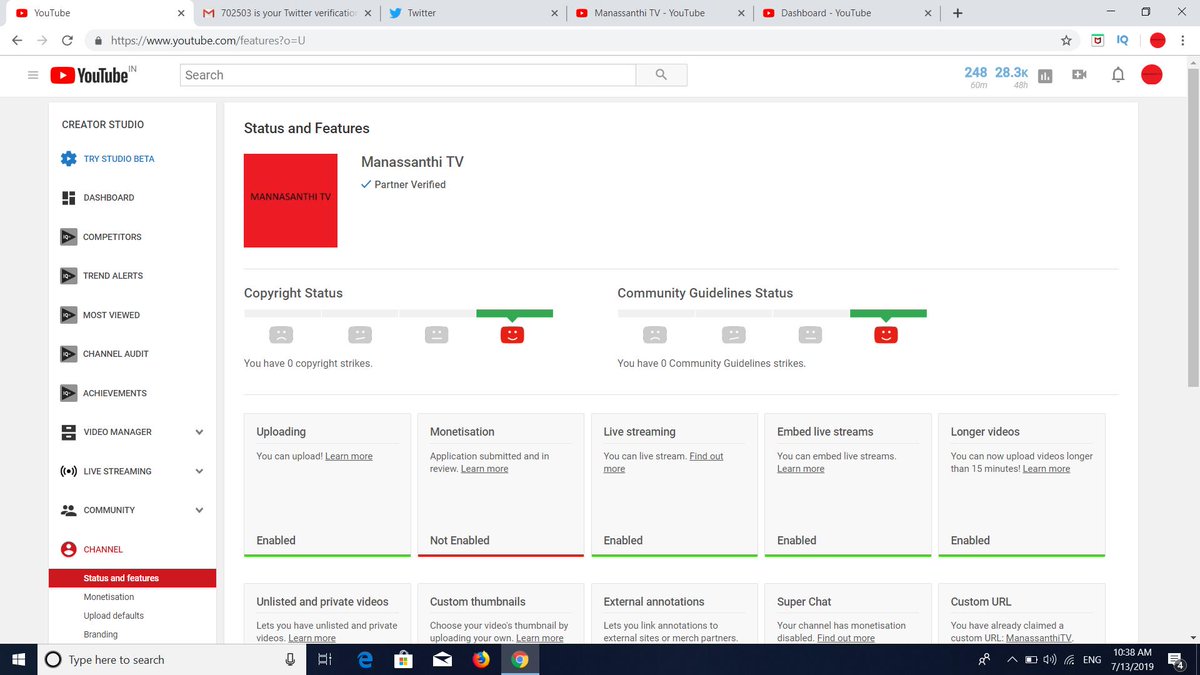This screenshot has height=675, width=1200.
Task: Click the Copyright Status green progress bar
Action: tap(514, 313)
